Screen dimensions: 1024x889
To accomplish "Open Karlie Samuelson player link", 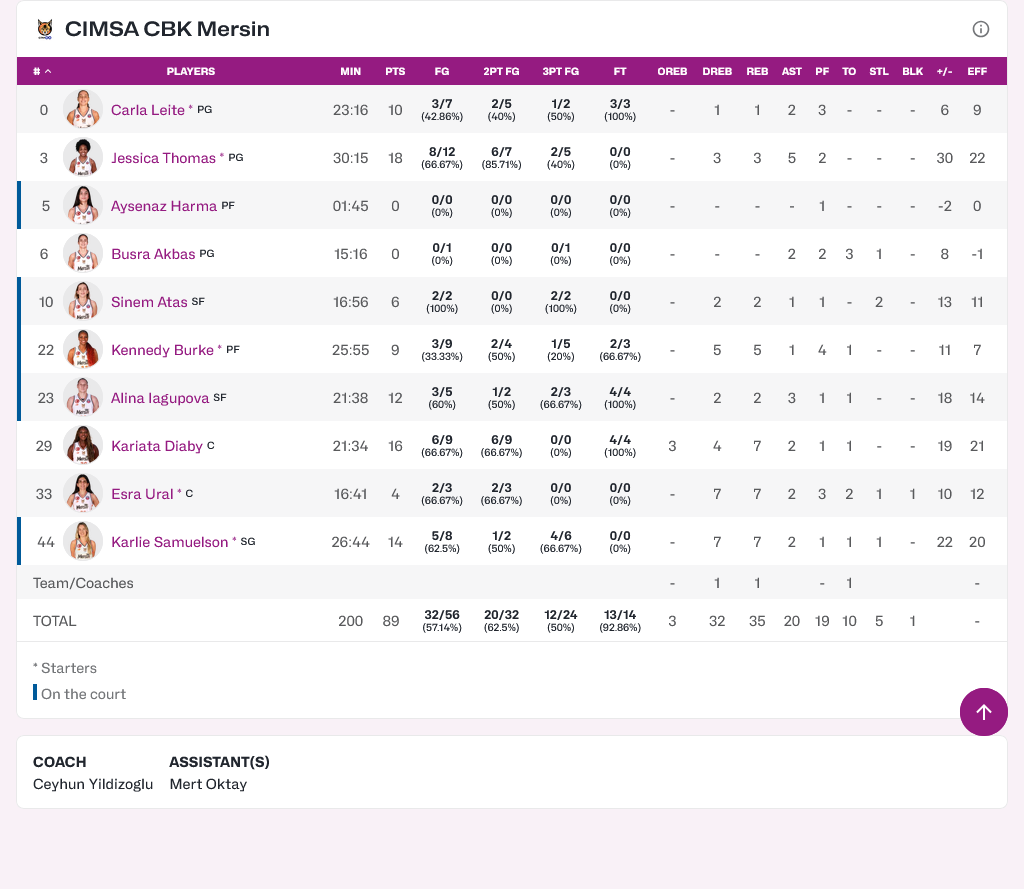I will [x=169, y=542].
